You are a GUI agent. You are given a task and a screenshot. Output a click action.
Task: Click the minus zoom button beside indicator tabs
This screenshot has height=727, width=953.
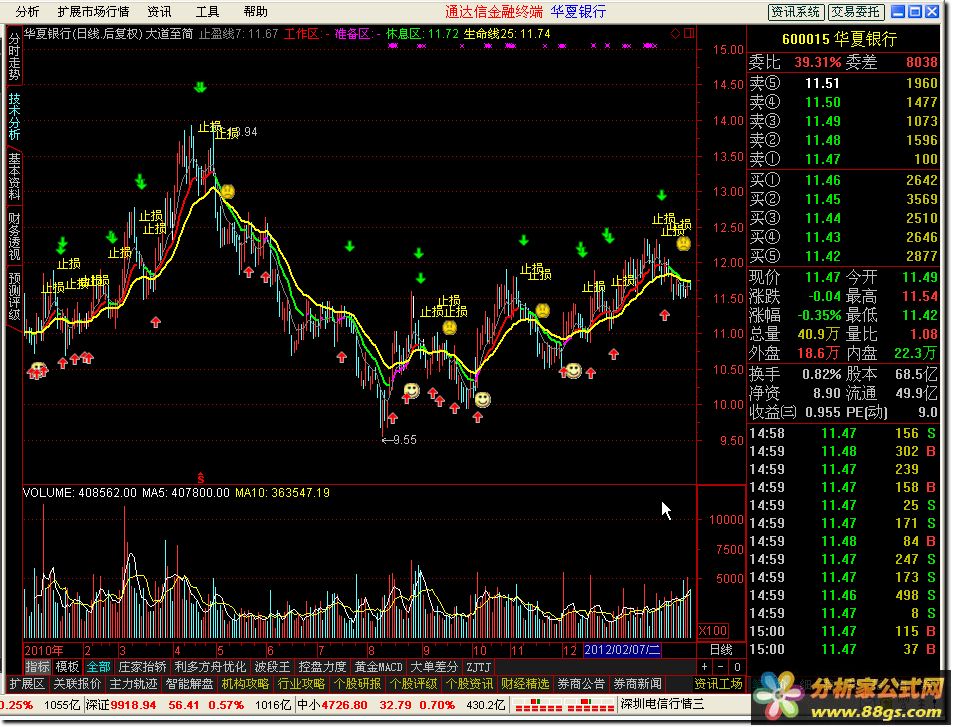[720, 667]
